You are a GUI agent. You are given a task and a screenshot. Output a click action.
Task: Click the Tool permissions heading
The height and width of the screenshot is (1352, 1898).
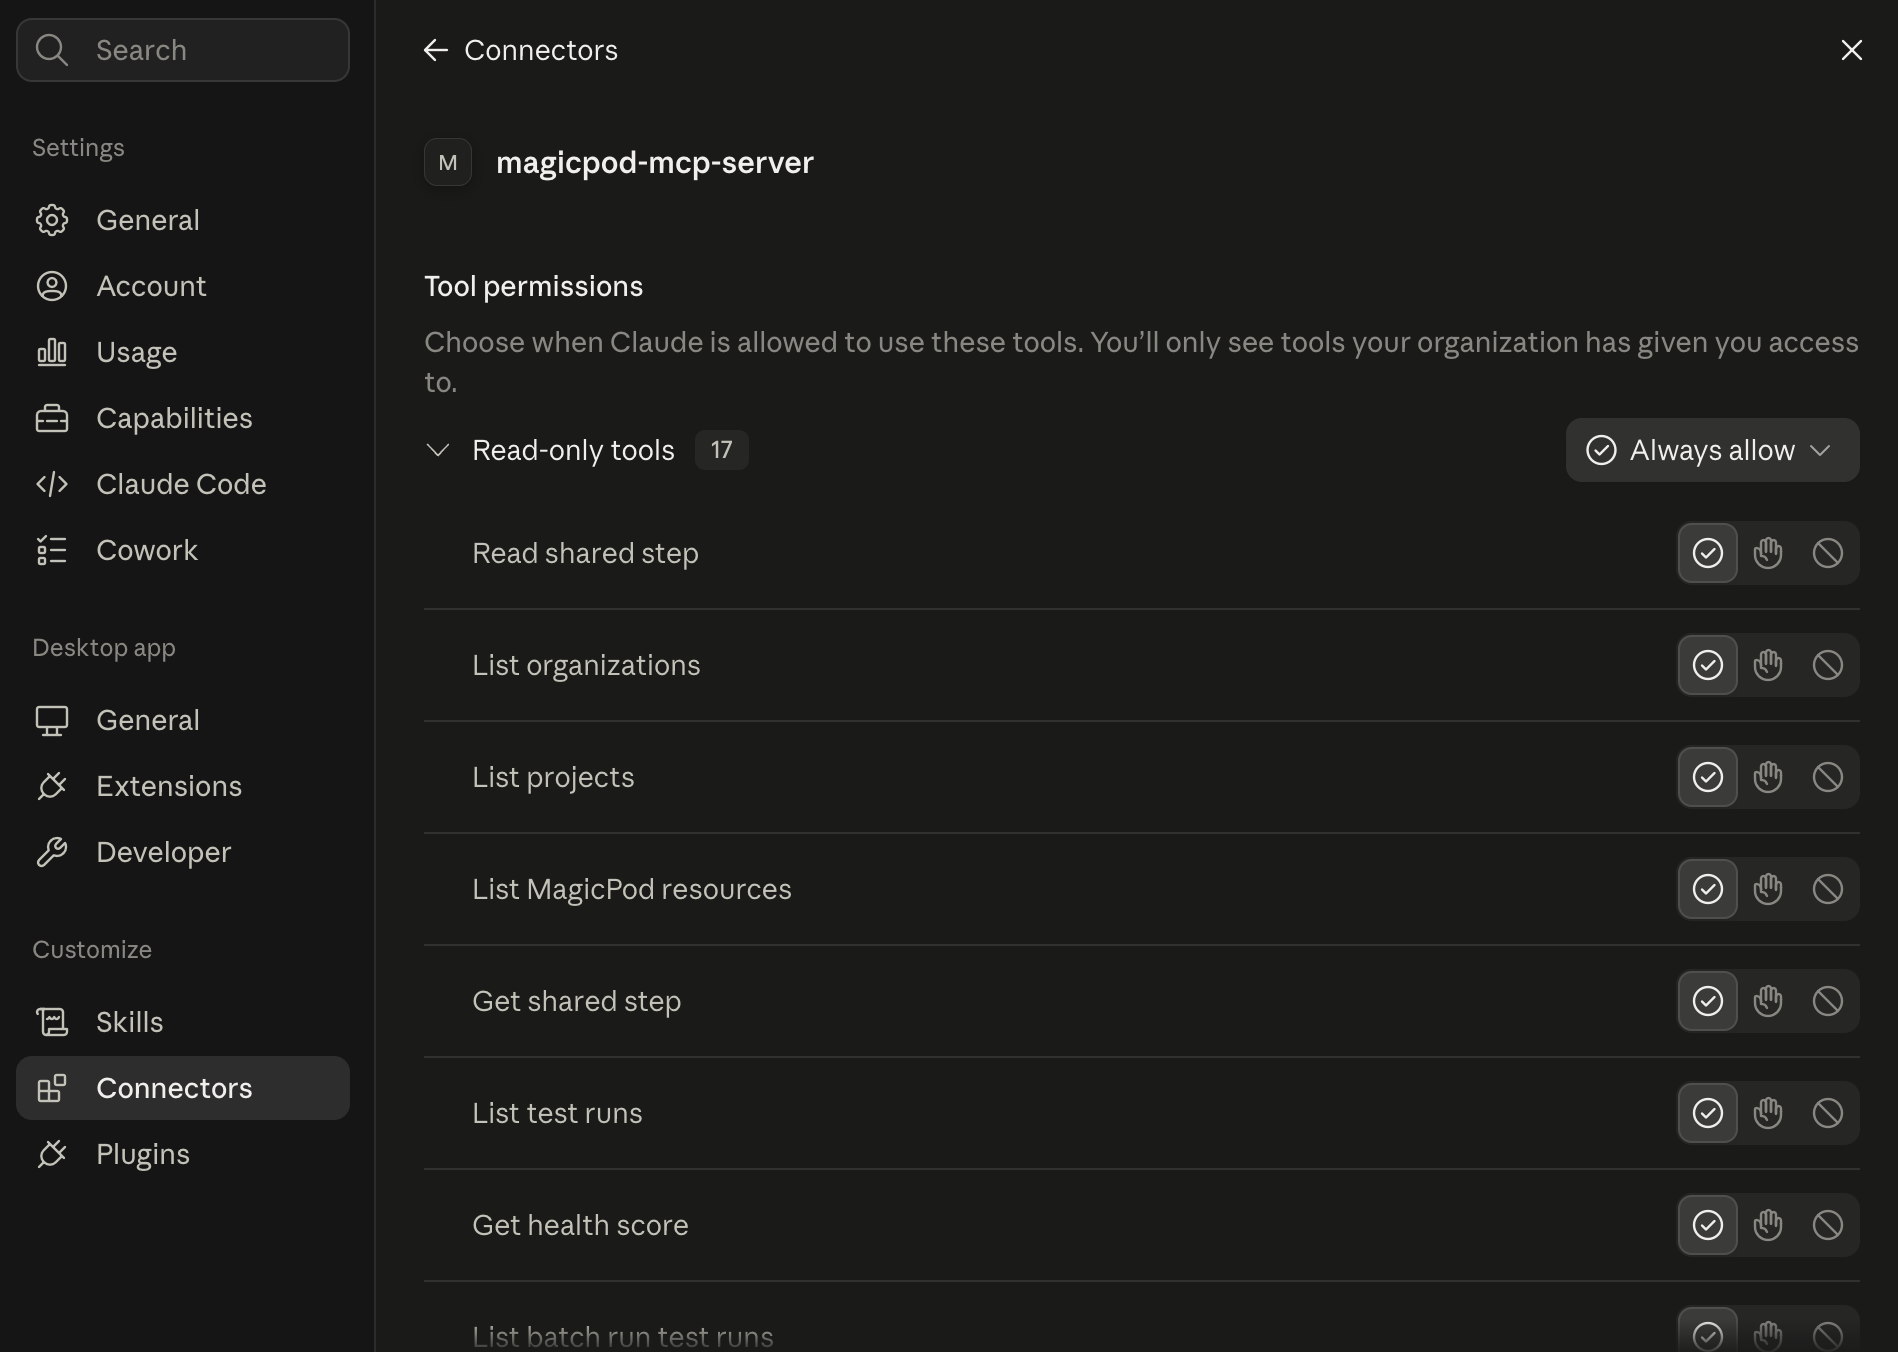coord(534,287)
